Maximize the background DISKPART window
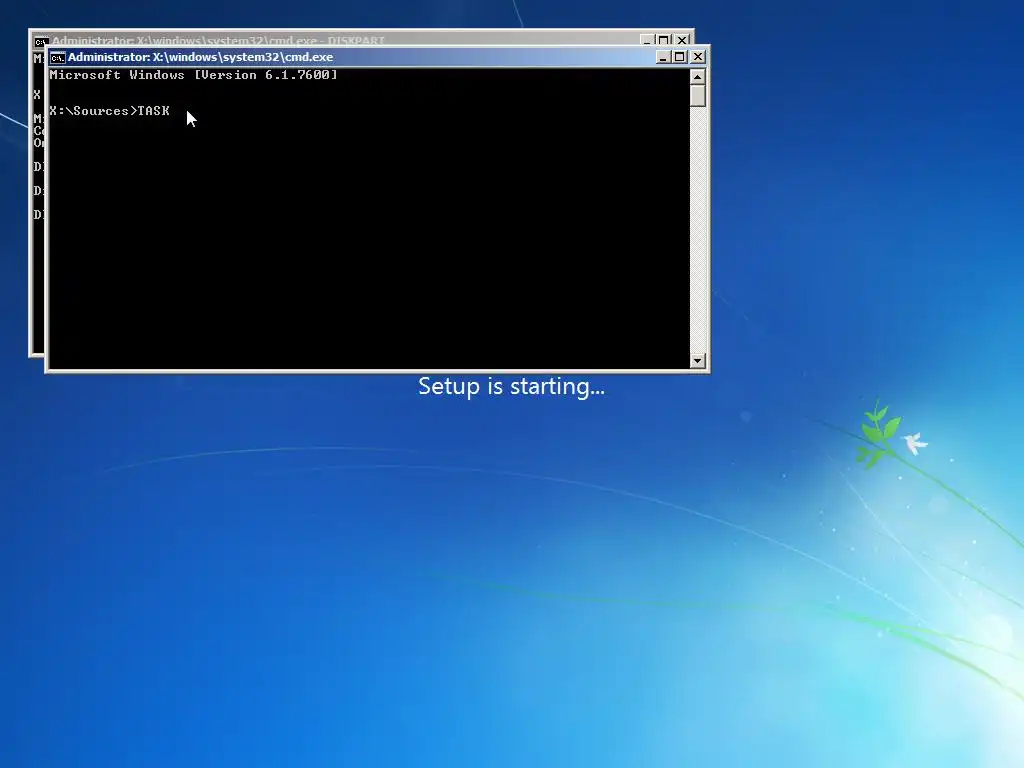 664,40
